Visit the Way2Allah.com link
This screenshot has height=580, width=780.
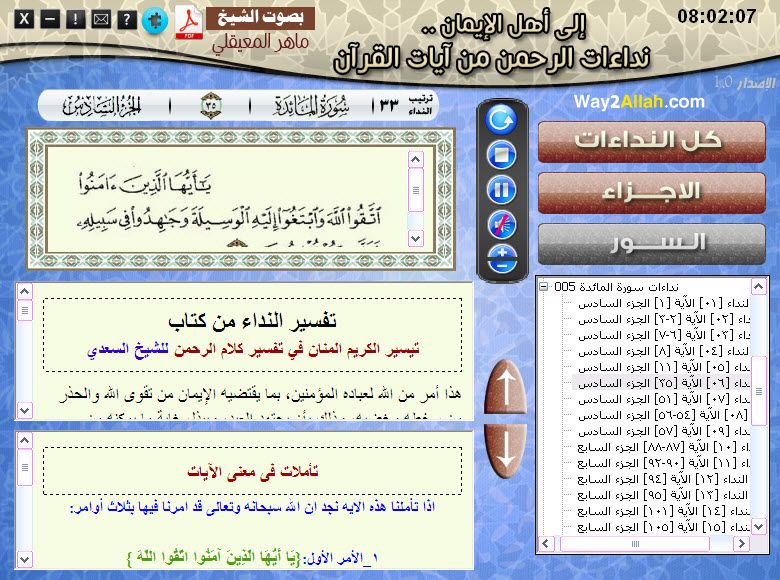[x=639, y=101]
